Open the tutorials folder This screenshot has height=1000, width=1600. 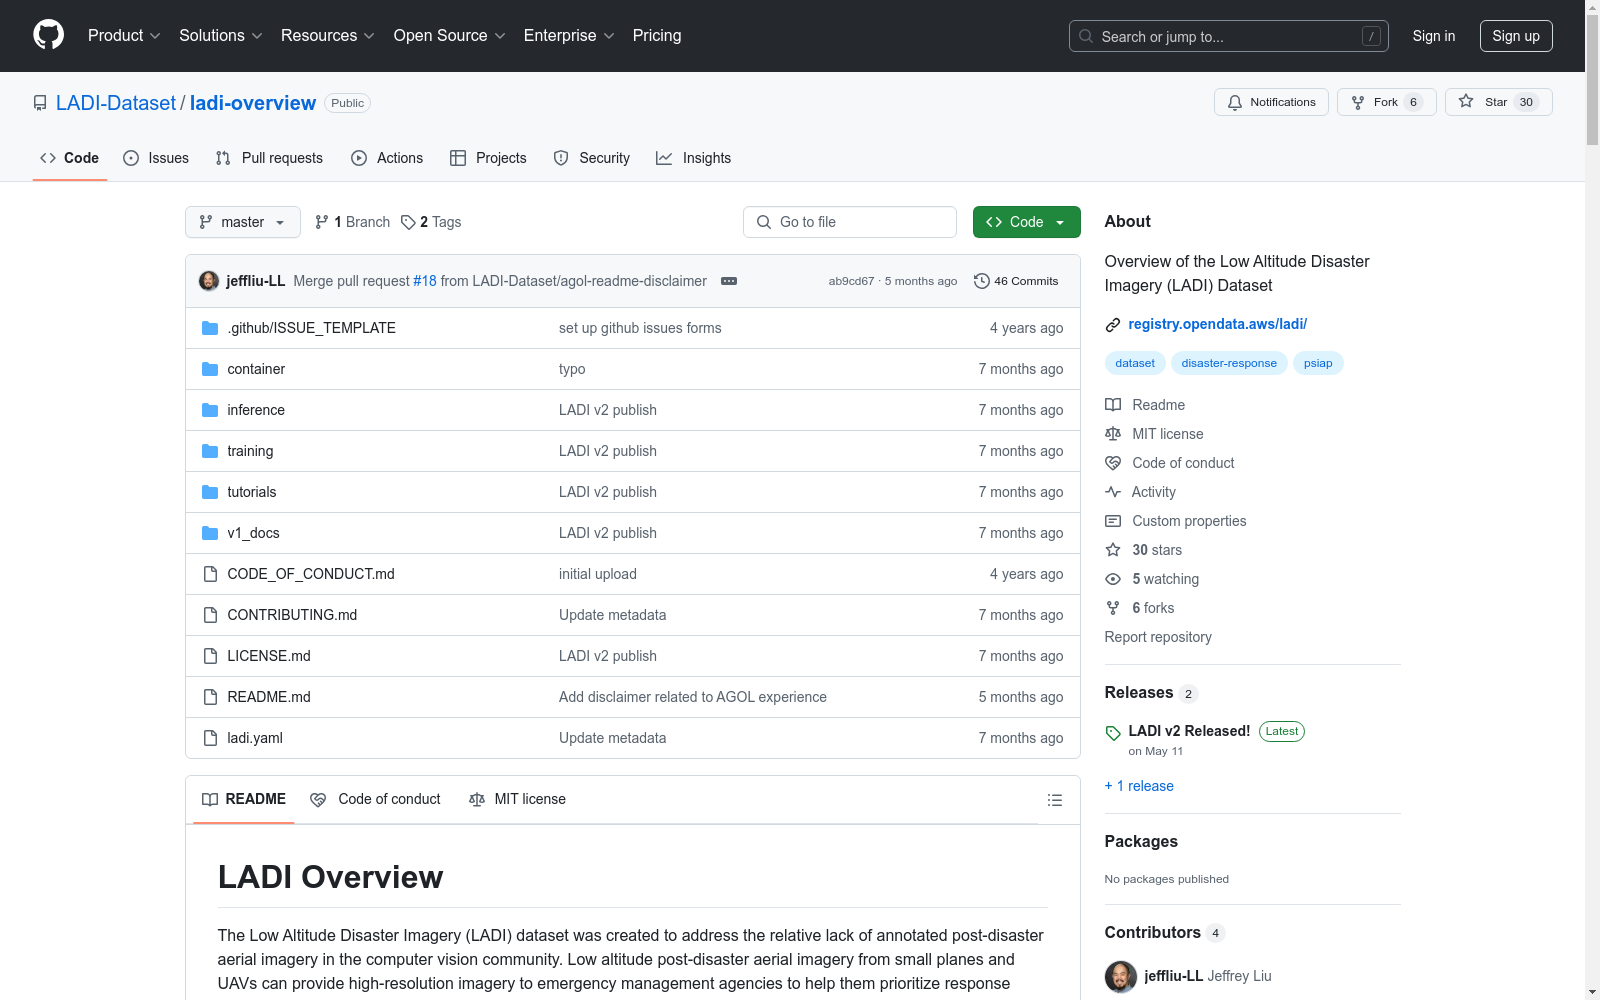[252, 492]
